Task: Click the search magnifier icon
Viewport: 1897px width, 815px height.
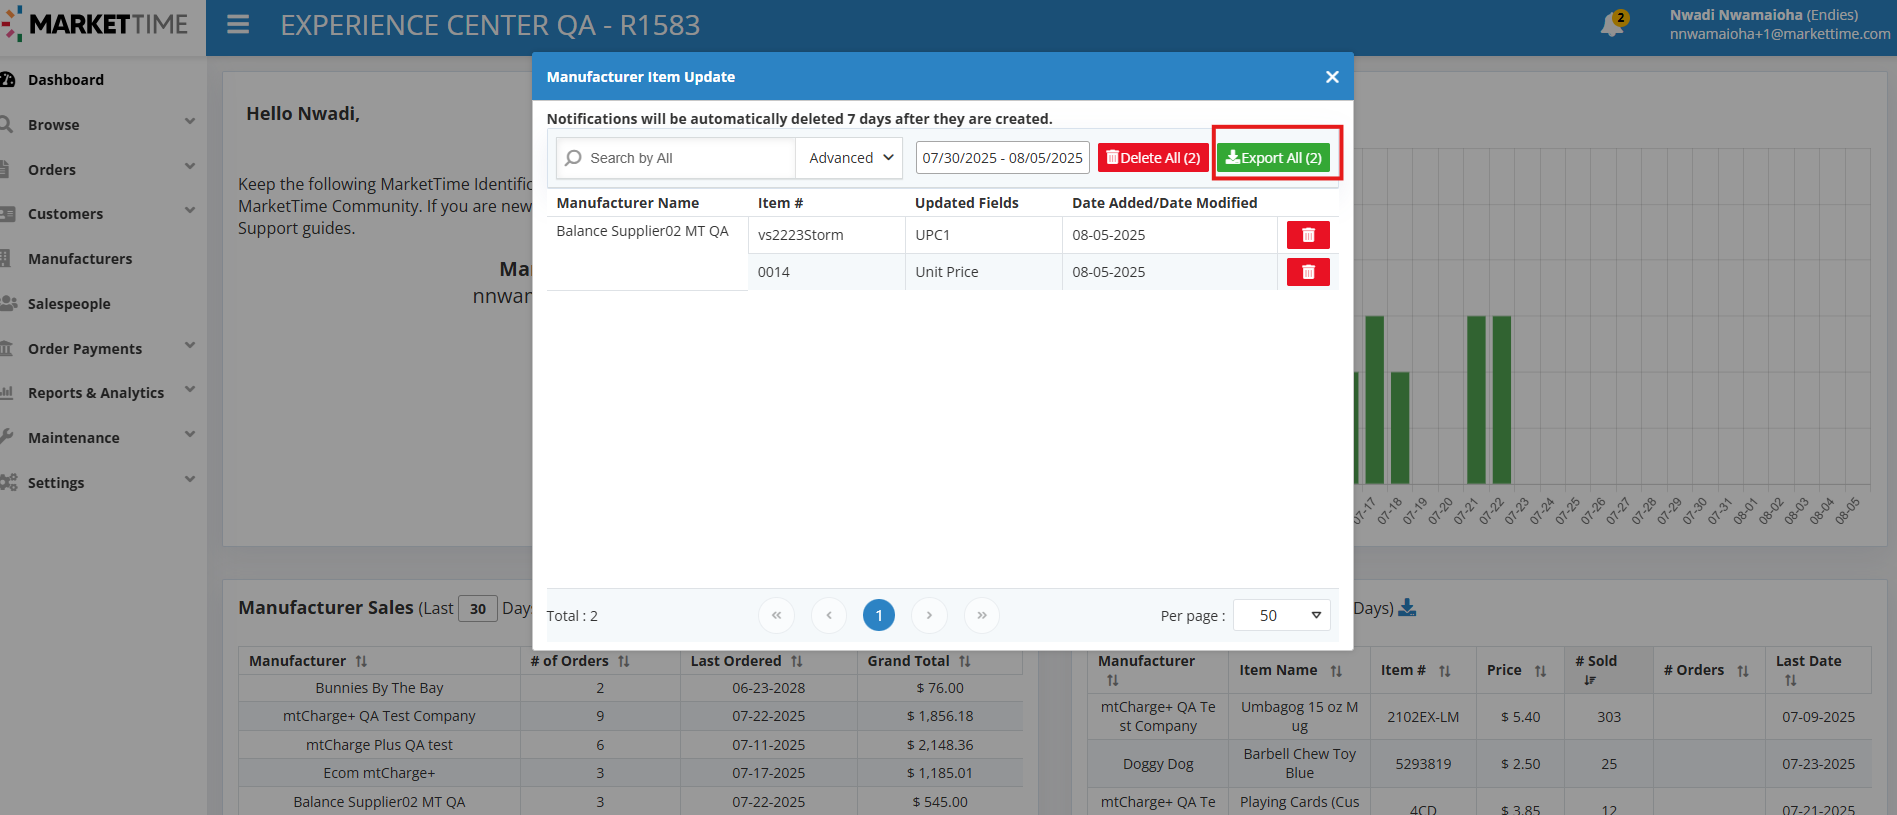Action: (x=573, y=158)
